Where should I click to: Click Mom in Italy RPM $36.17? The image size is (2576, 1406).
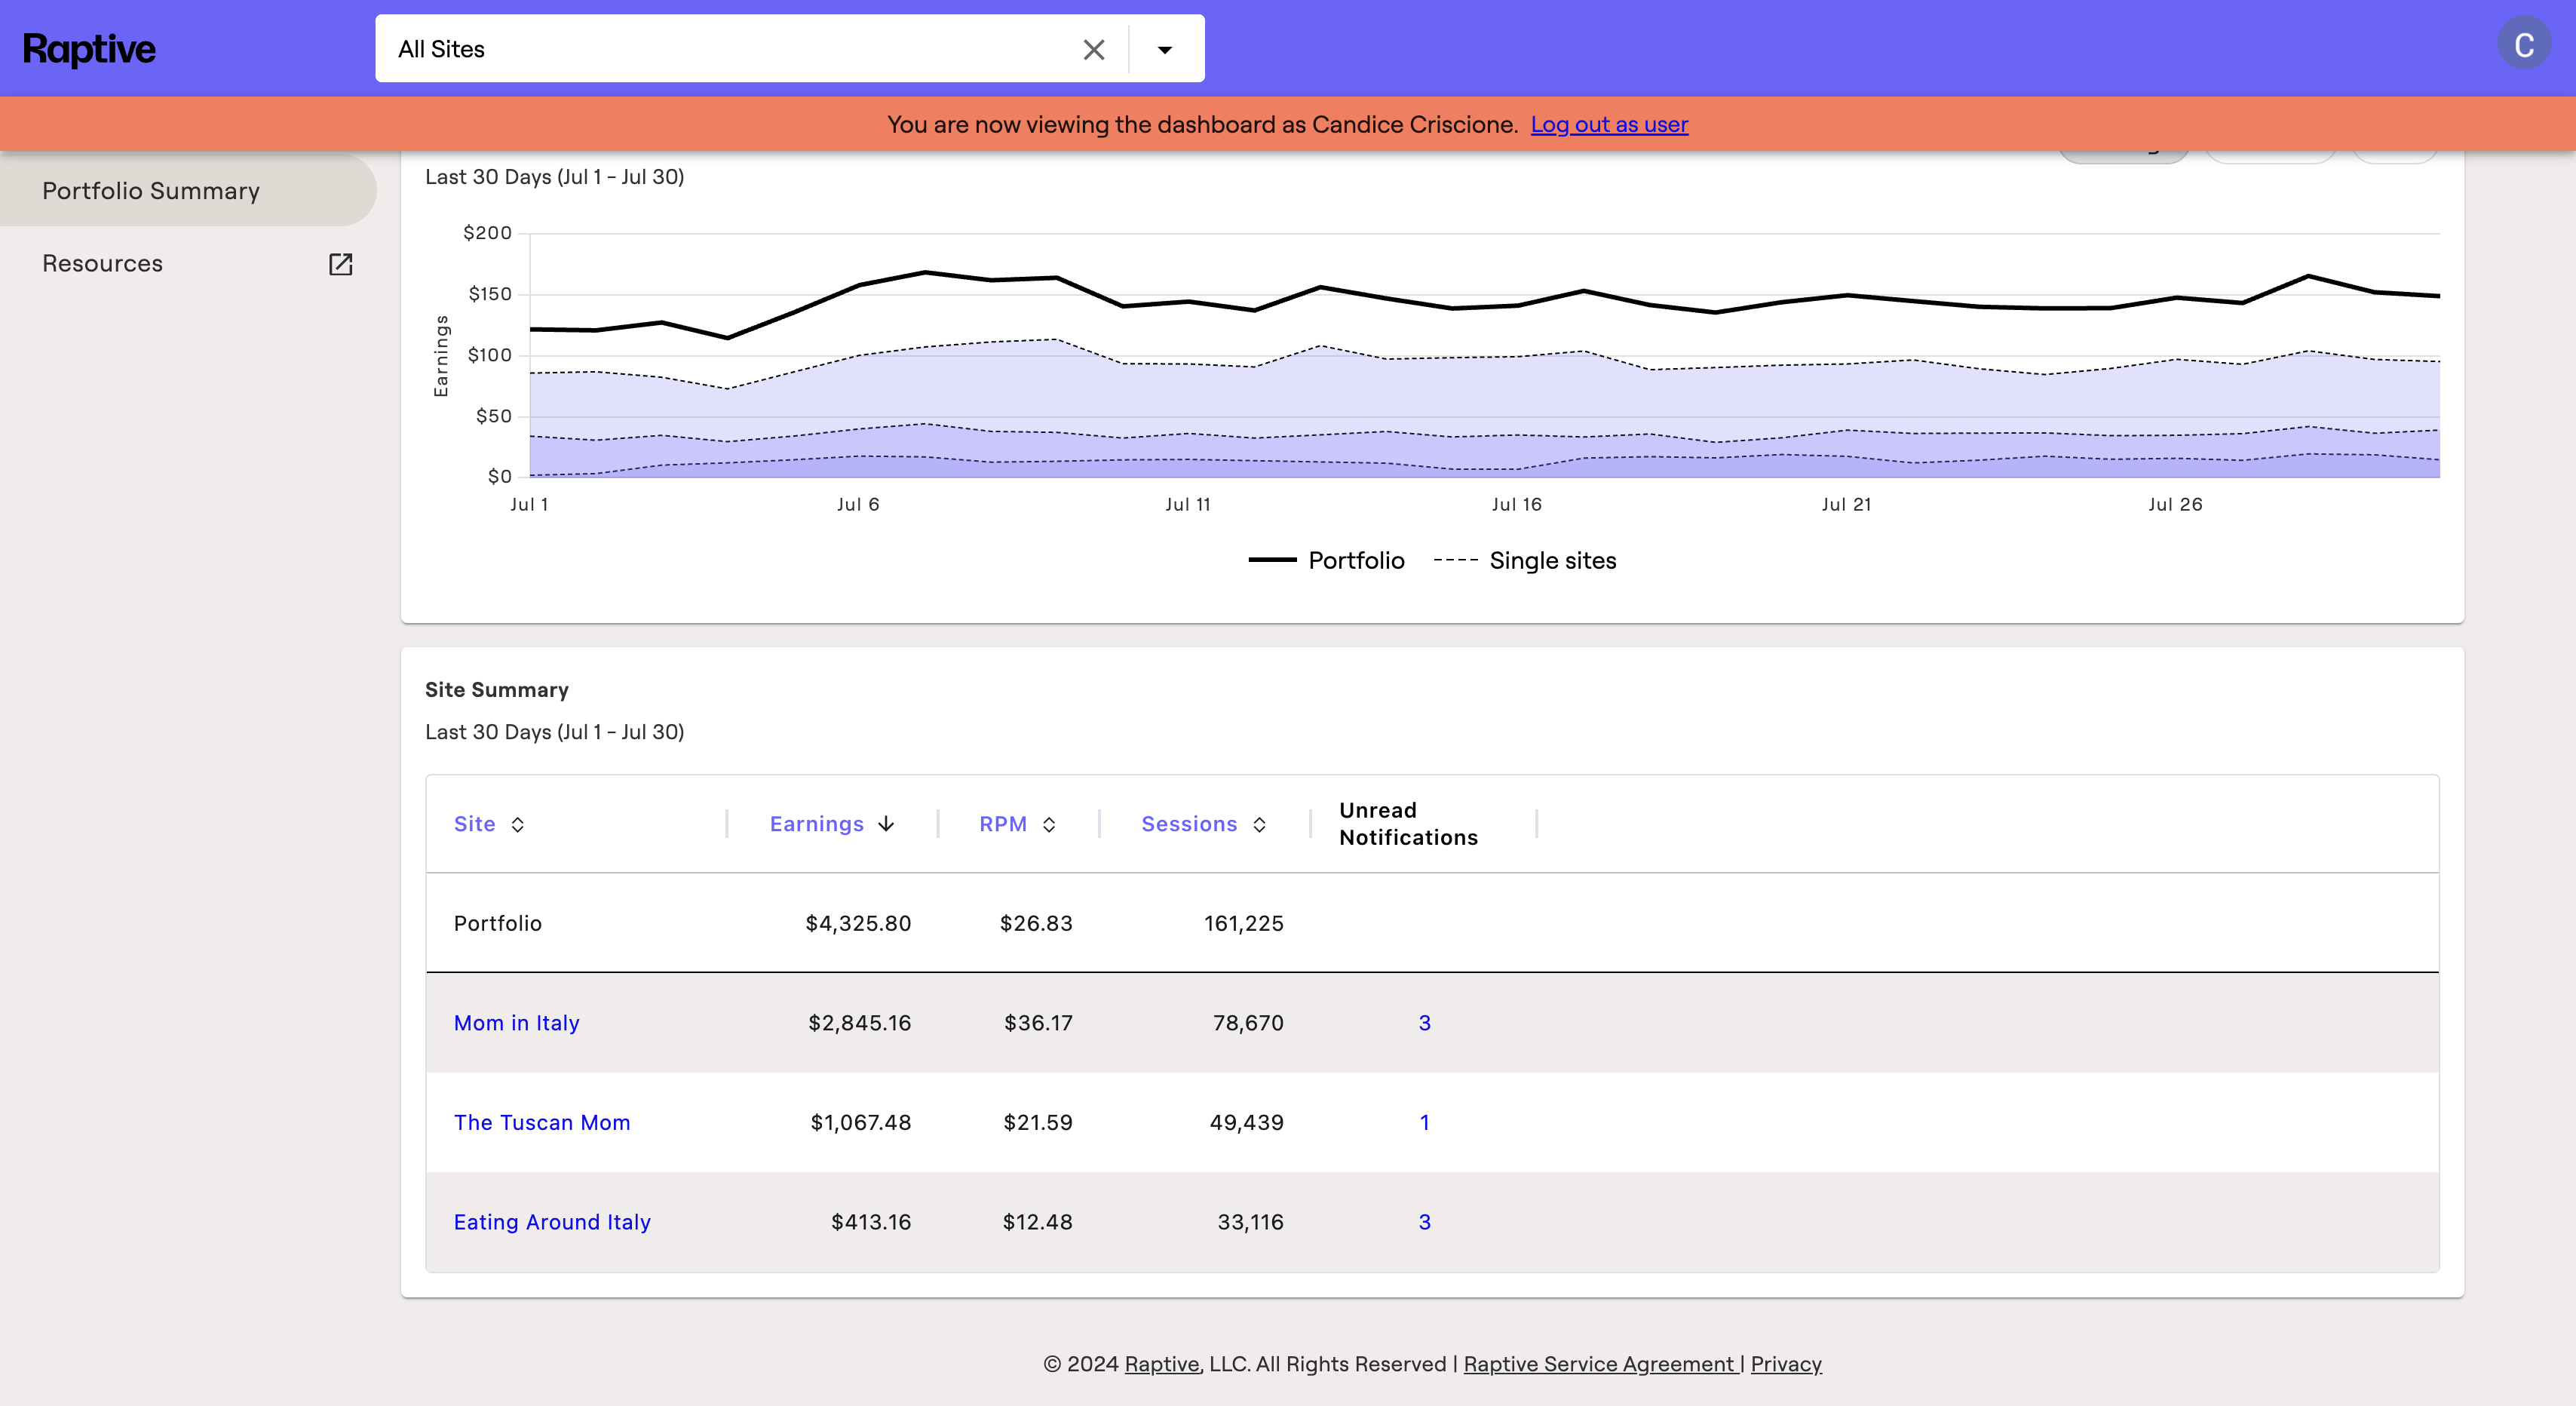coord(1038,1023)
